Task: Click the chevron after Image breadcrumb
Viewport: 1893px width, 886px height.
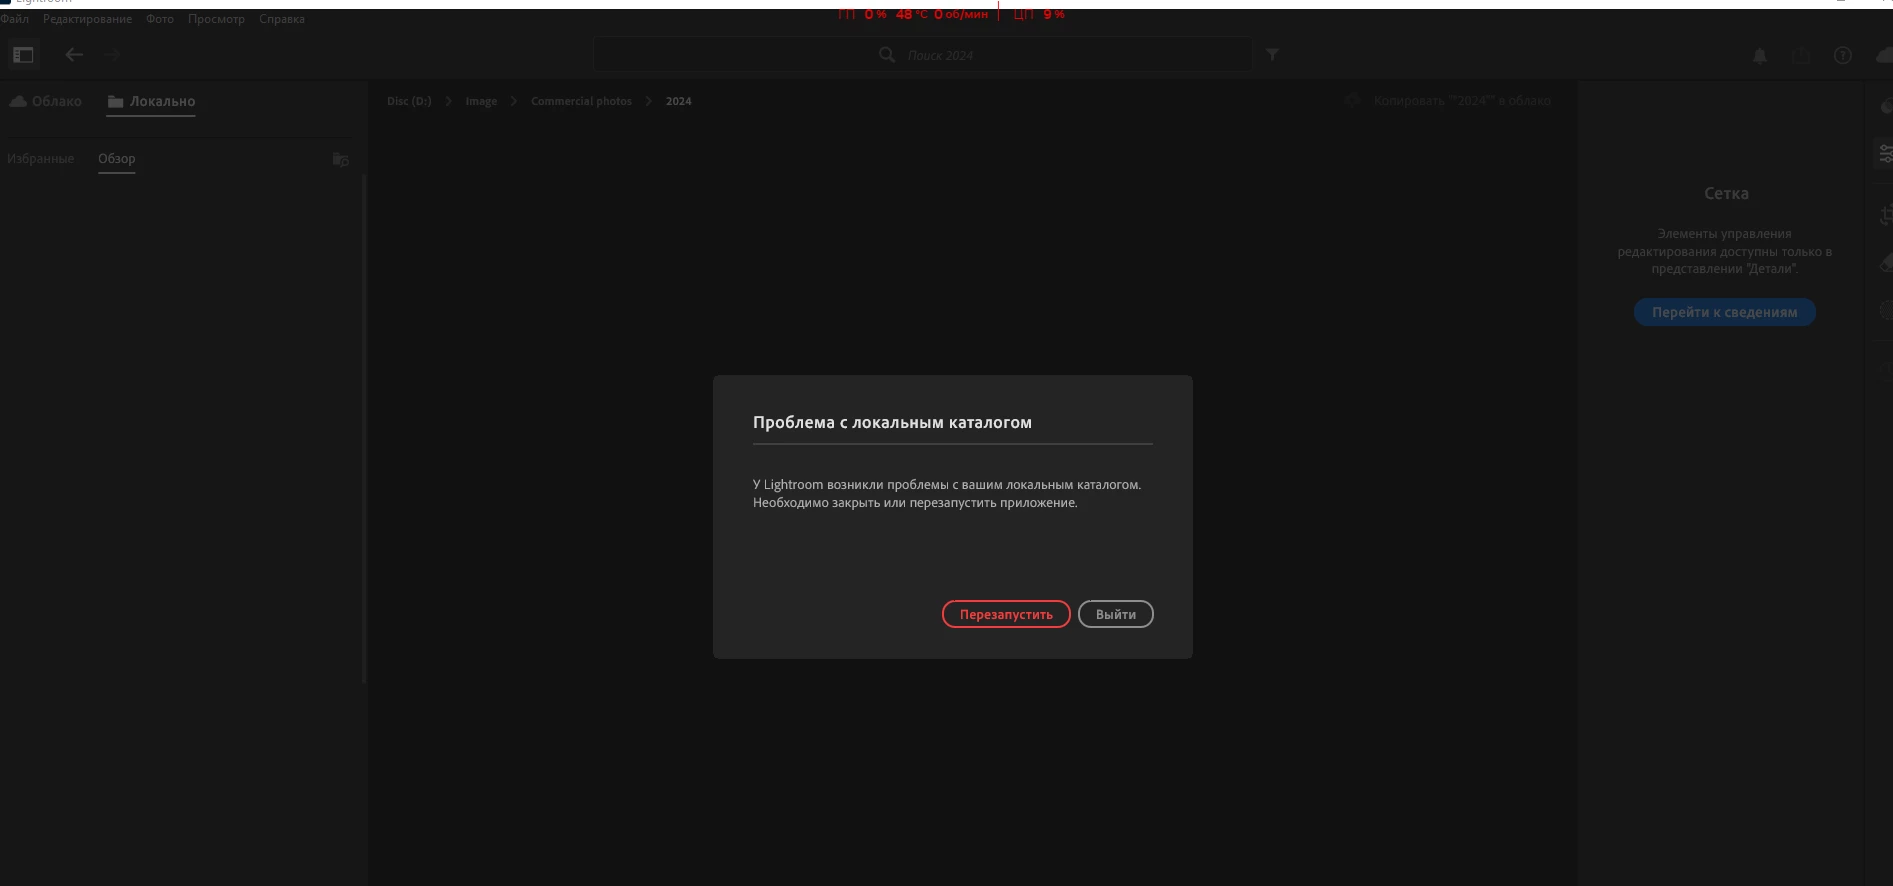Action: tap(514, 101)
